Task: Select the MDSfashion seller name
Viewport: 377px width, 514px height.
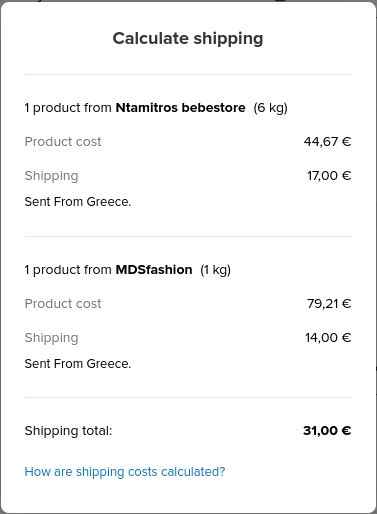Action: [154, 270]
